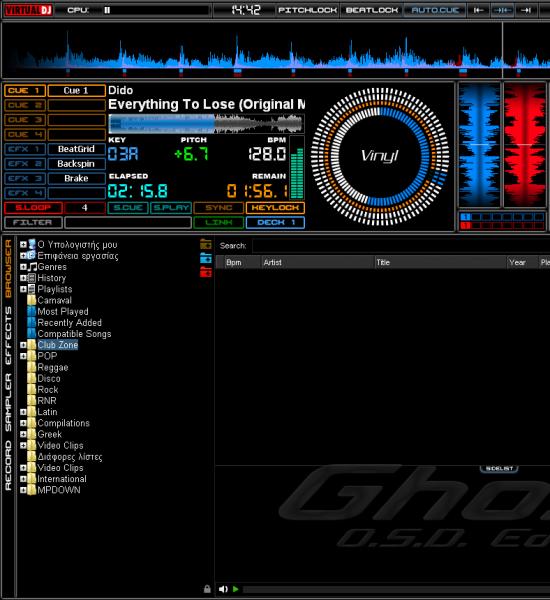Open the BROWSER side tab
The image size is (550, 600).
[x=8, y=269]
